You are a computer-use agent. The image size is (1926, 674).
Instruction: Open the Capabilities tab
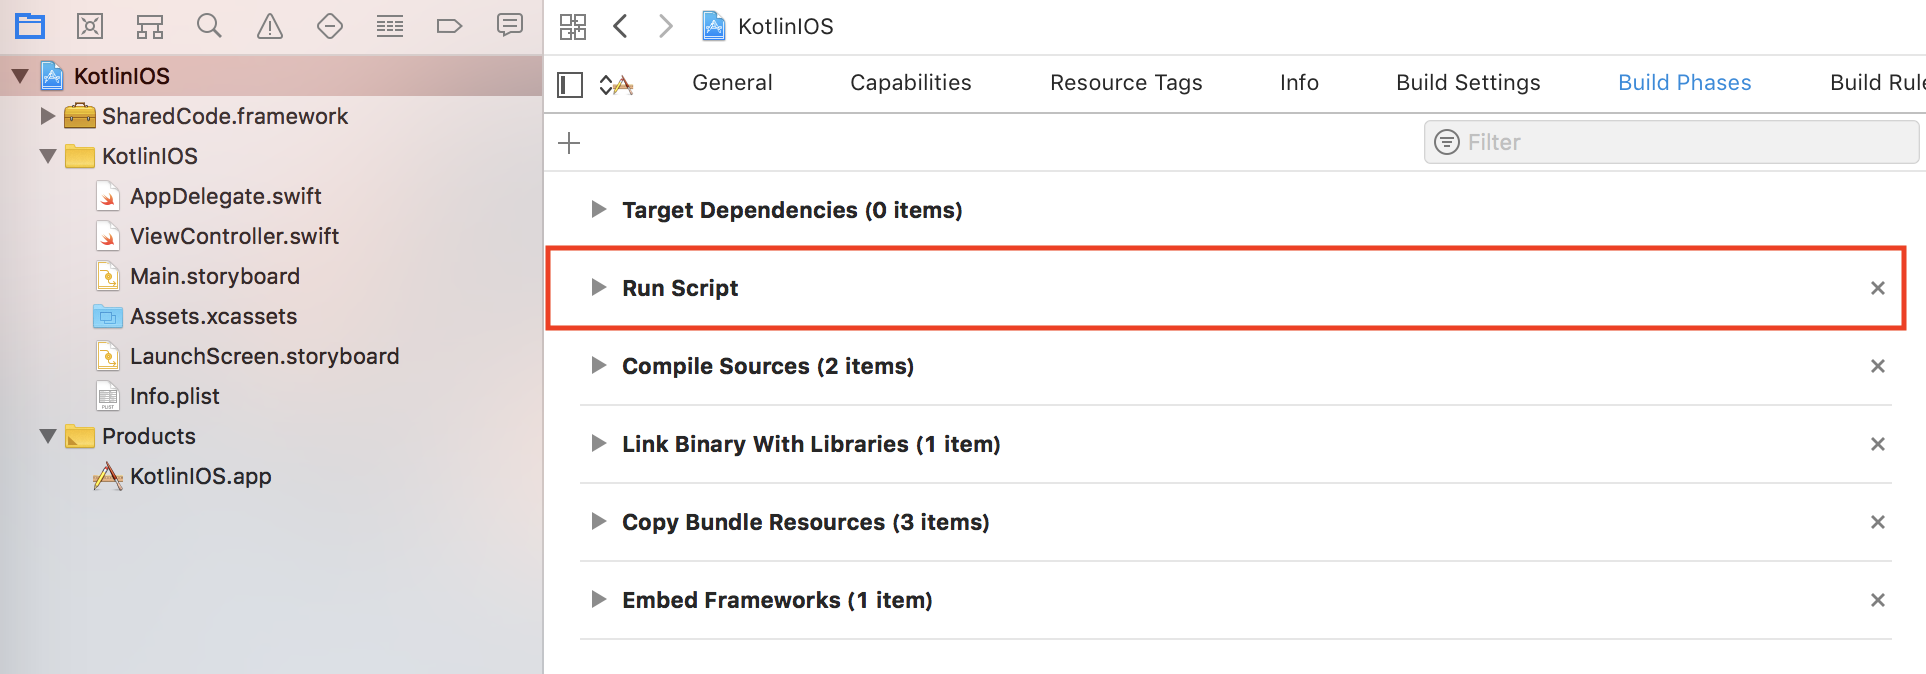point(910,83)
